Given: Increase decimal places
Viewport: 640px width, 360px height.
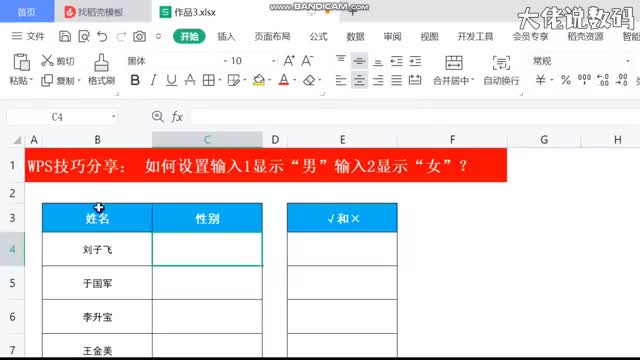Looking at the screenshot, I should click(x=603, y=80).
